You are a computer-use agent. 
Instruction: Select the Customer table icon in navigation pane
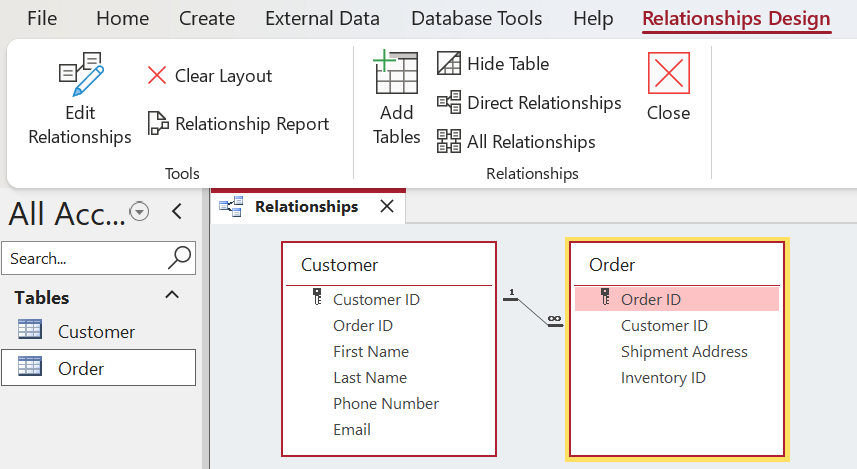30,330
